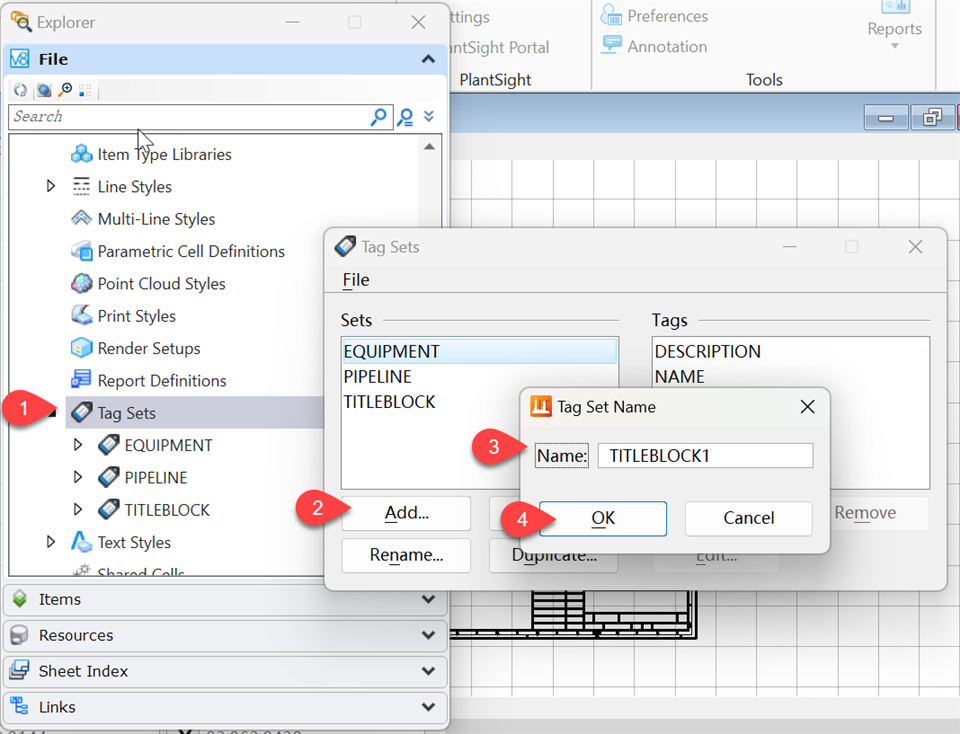
Task: Click the Duplicate... button in Tag Sets
Action: point(554,555)
